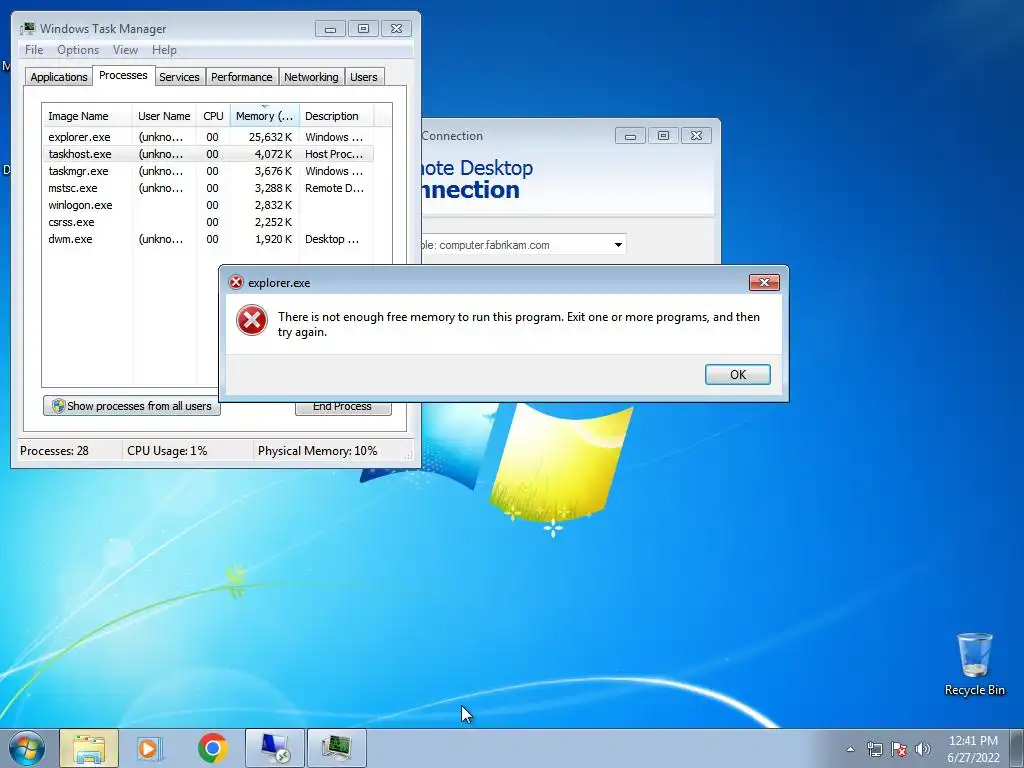Open the Action Center flag icon
This screenshot has height=768, width=1024.
(899, 749)
